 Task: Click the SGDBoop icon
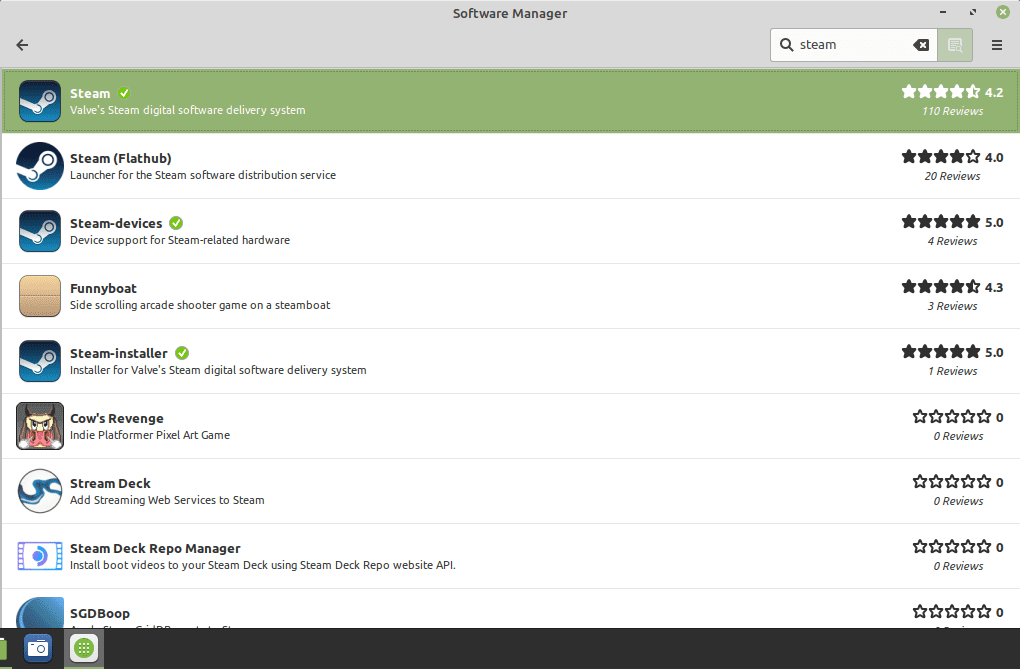(40, 613)
